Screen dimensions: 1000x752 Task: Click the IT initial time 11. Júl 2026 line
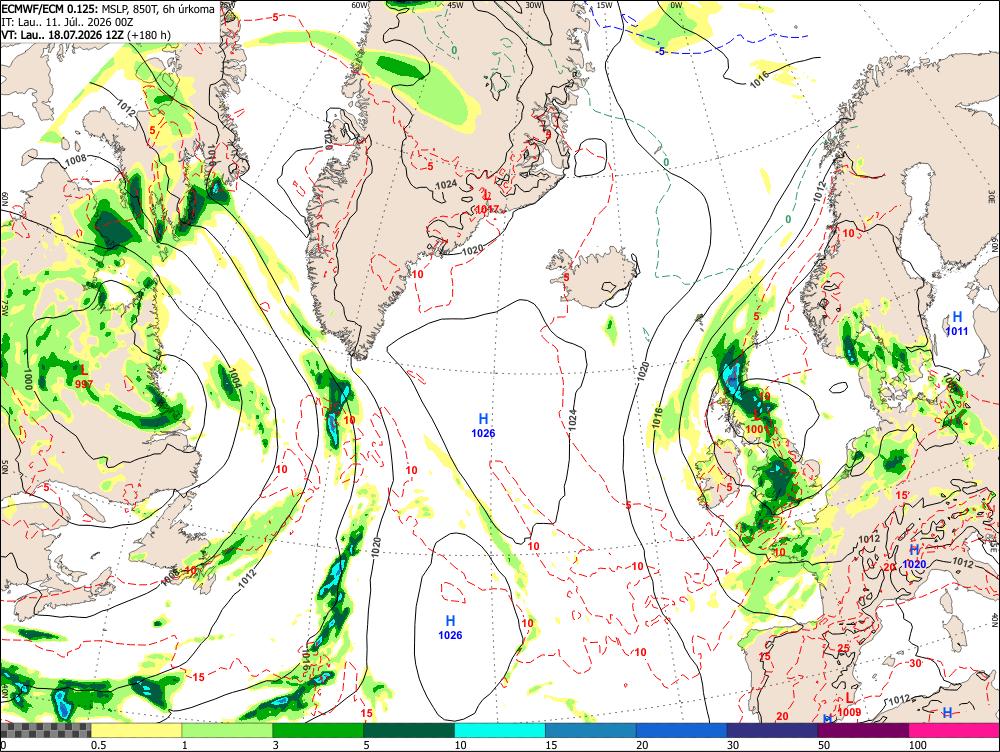pyautogui.click(x=66, y=22)
